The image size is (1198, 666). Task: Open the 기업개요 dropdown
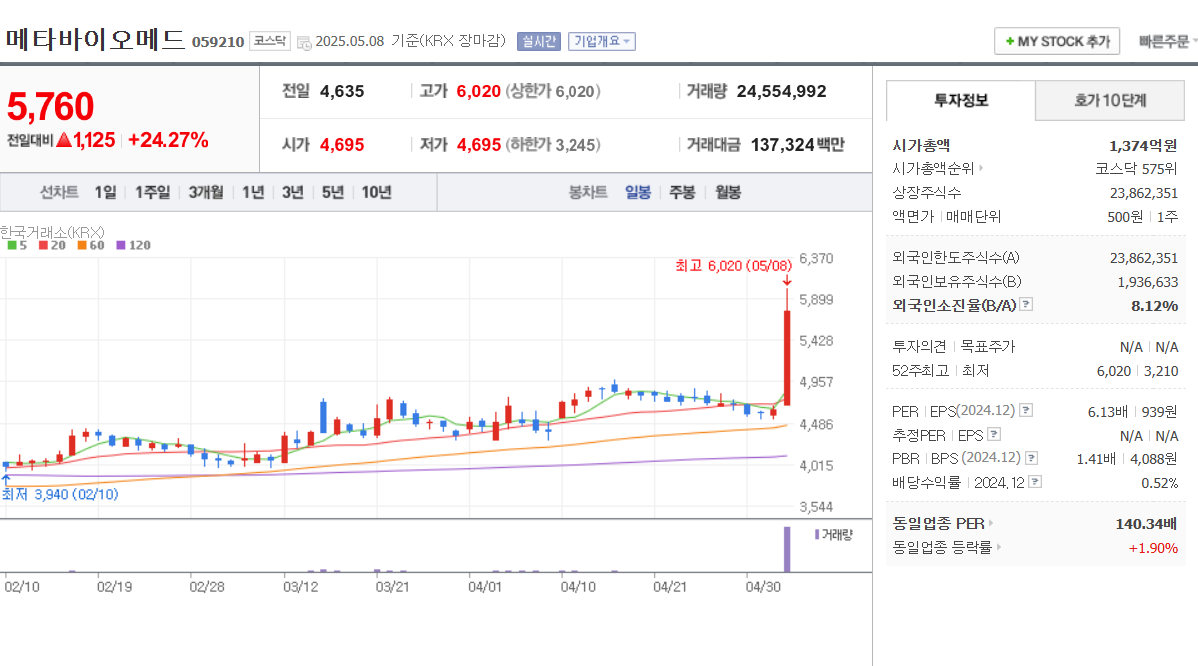601,41
